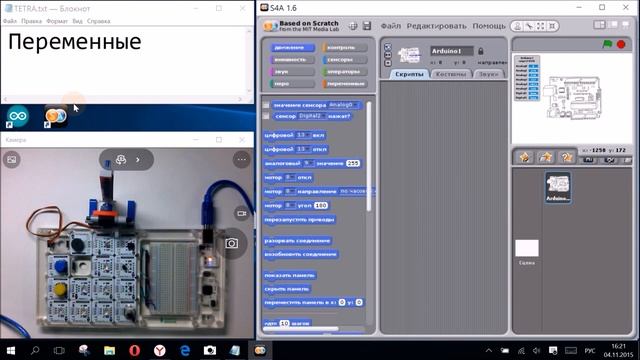Click the save project floppy icon
640x360 pixels.
point(367,26)
